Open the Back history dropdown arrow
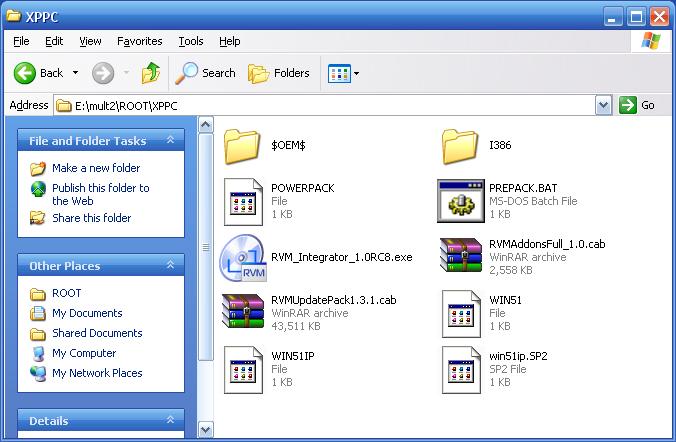This screenshot has height=442, width=676. [x=75, y=73]
